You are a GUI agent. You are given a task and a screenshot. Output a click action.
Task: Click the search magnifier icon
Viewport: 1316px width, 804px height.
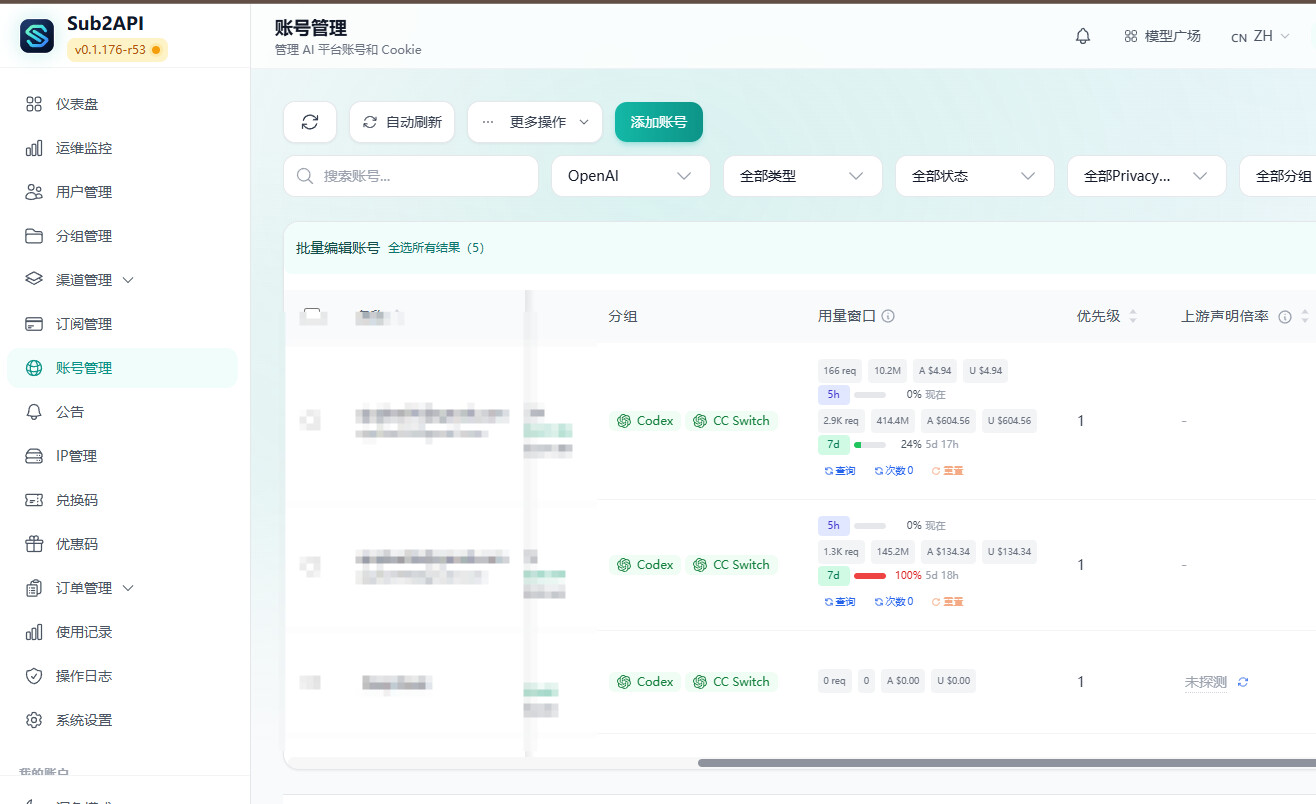click(x=305, y=176)
